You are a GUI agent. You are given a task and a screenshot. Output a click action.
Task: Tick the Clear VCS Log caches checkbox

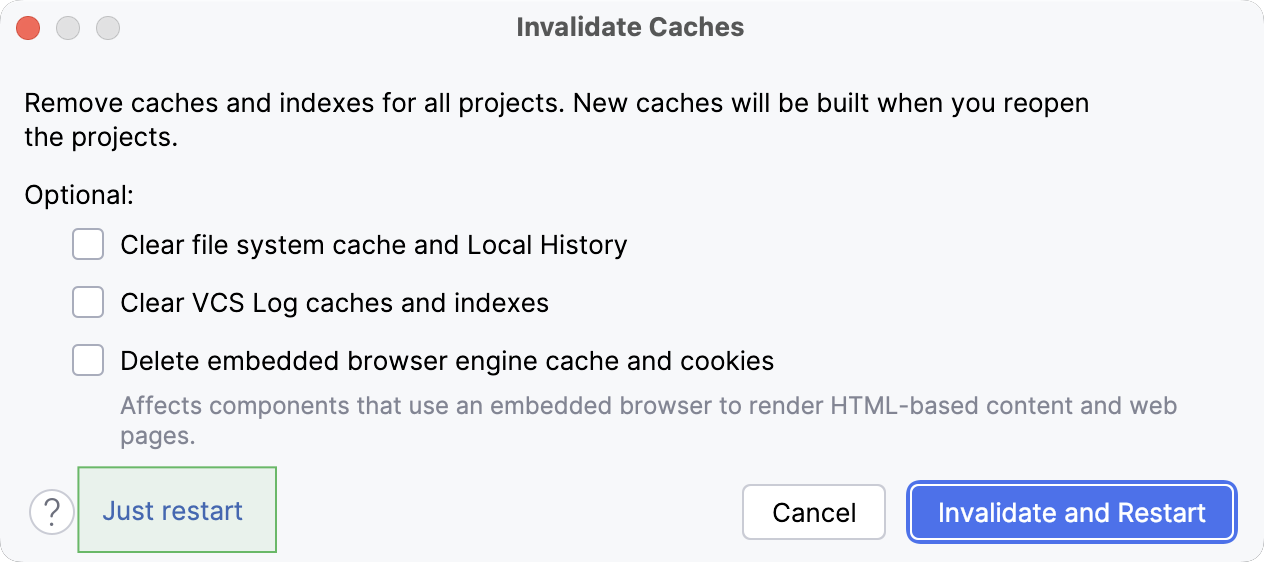(88, 302)
